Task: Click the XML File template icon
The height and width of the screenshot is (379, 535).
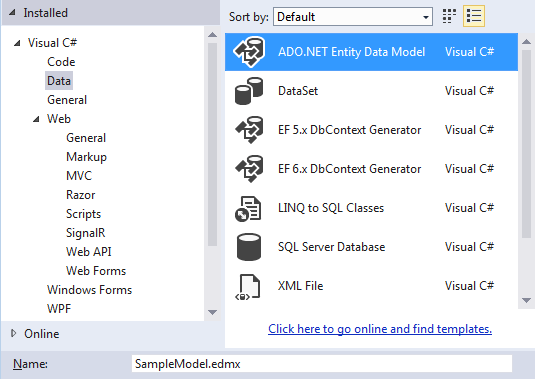Action: pyautogui.click(x=248, y=287)
